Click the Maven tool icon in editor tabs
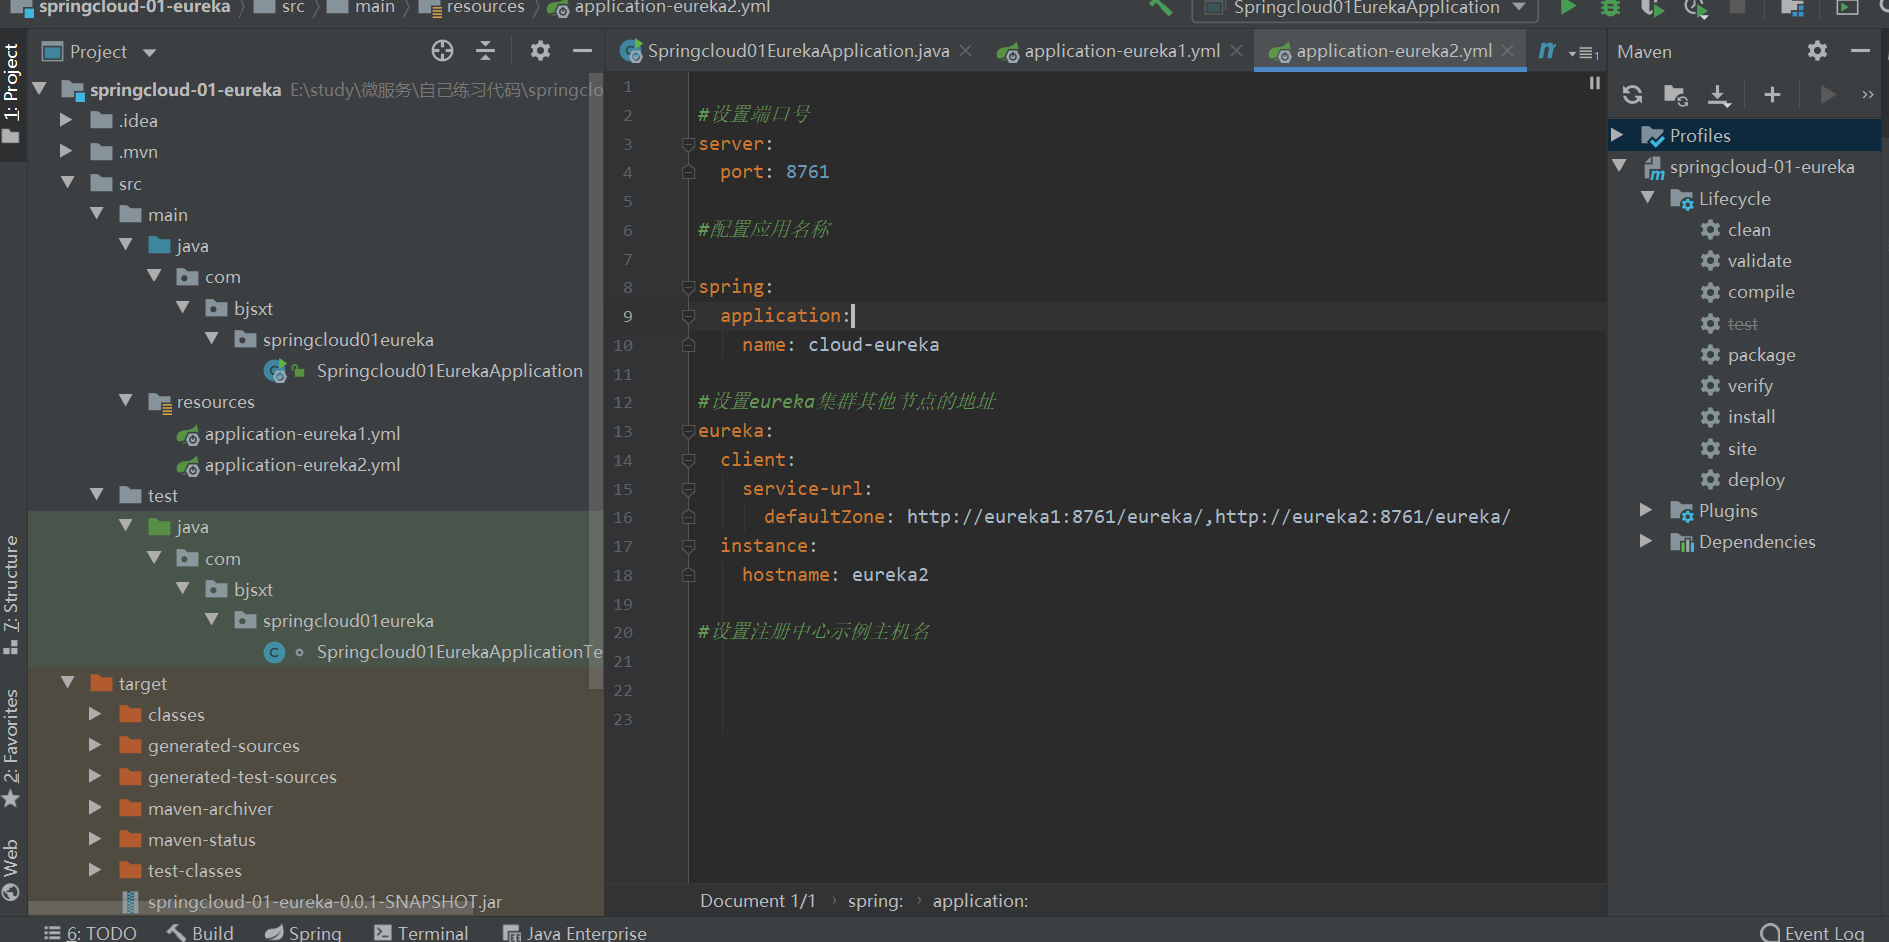 click(x=1547, y=51)
